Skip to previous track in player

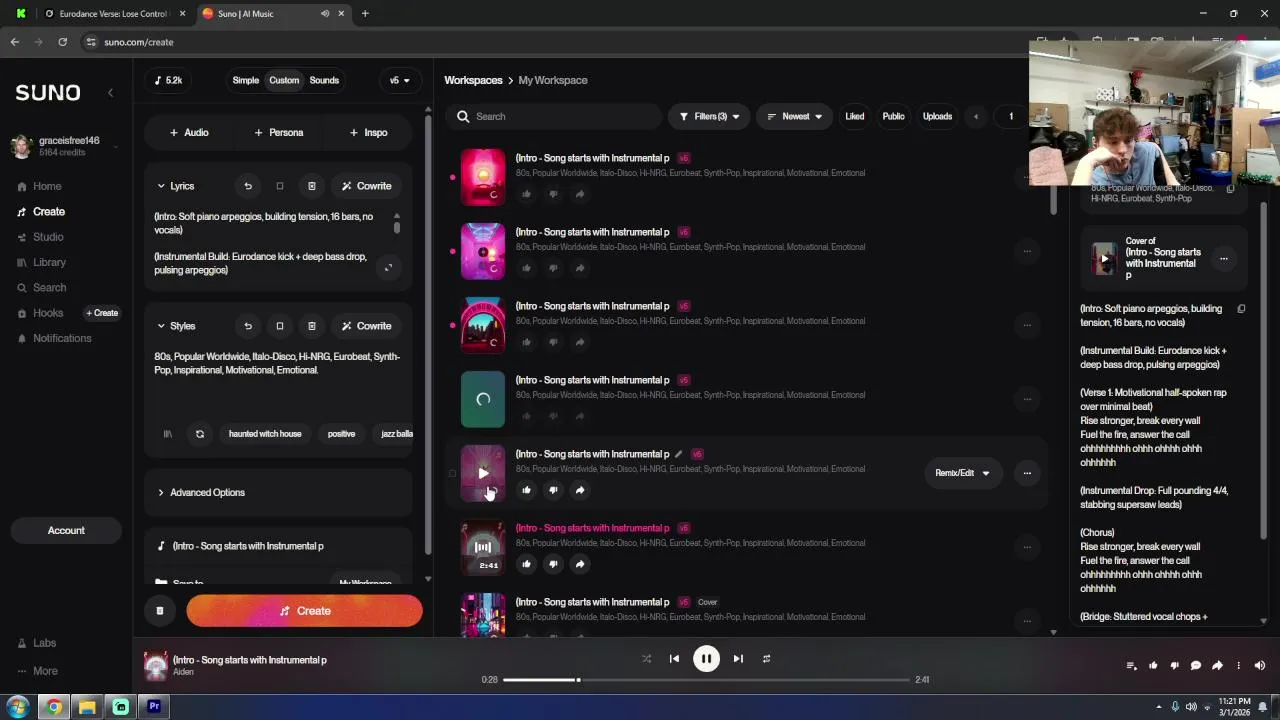coord(674,659)
